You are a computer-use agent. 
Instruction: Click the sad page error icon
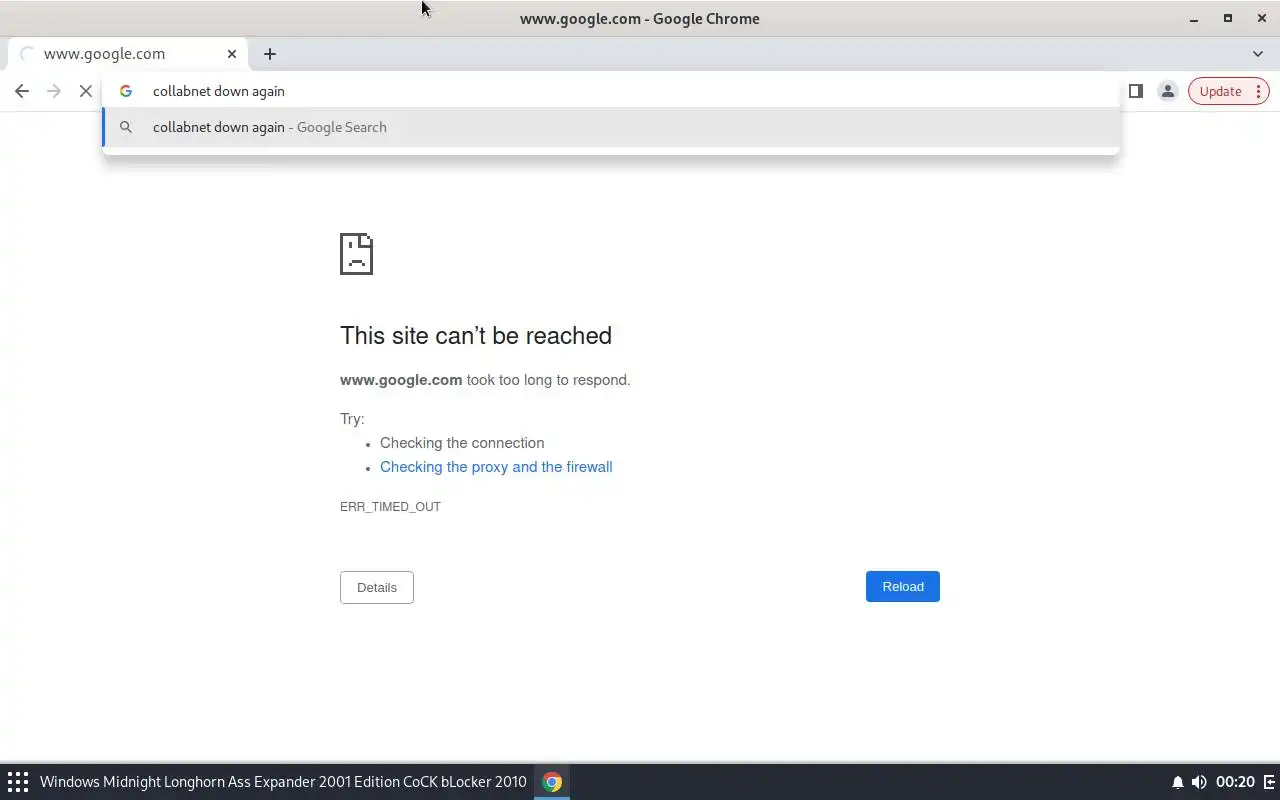(x=356, y=254)
